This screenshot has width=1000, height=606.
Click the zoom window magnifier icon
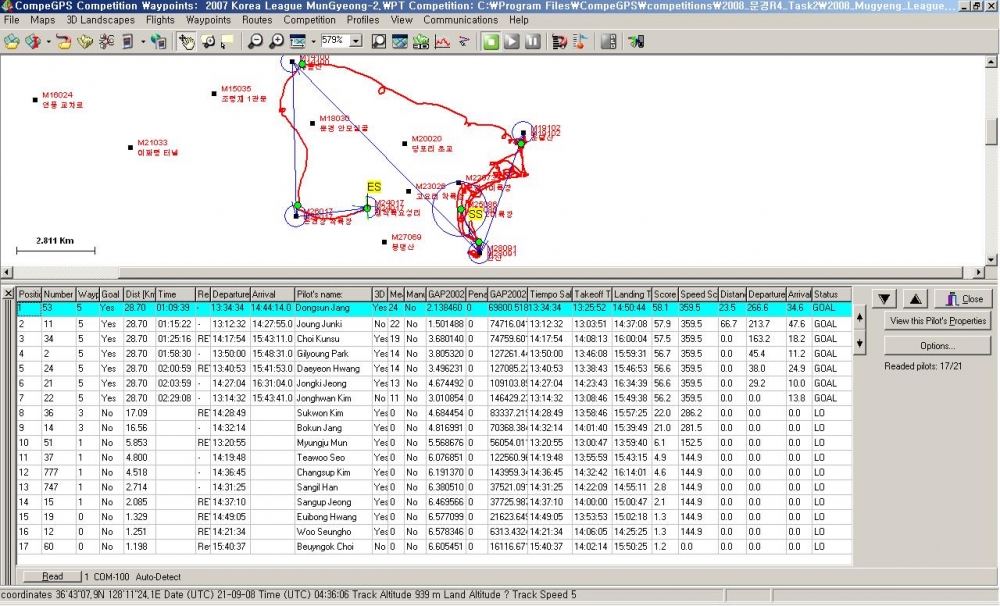[x=379, y=42]
